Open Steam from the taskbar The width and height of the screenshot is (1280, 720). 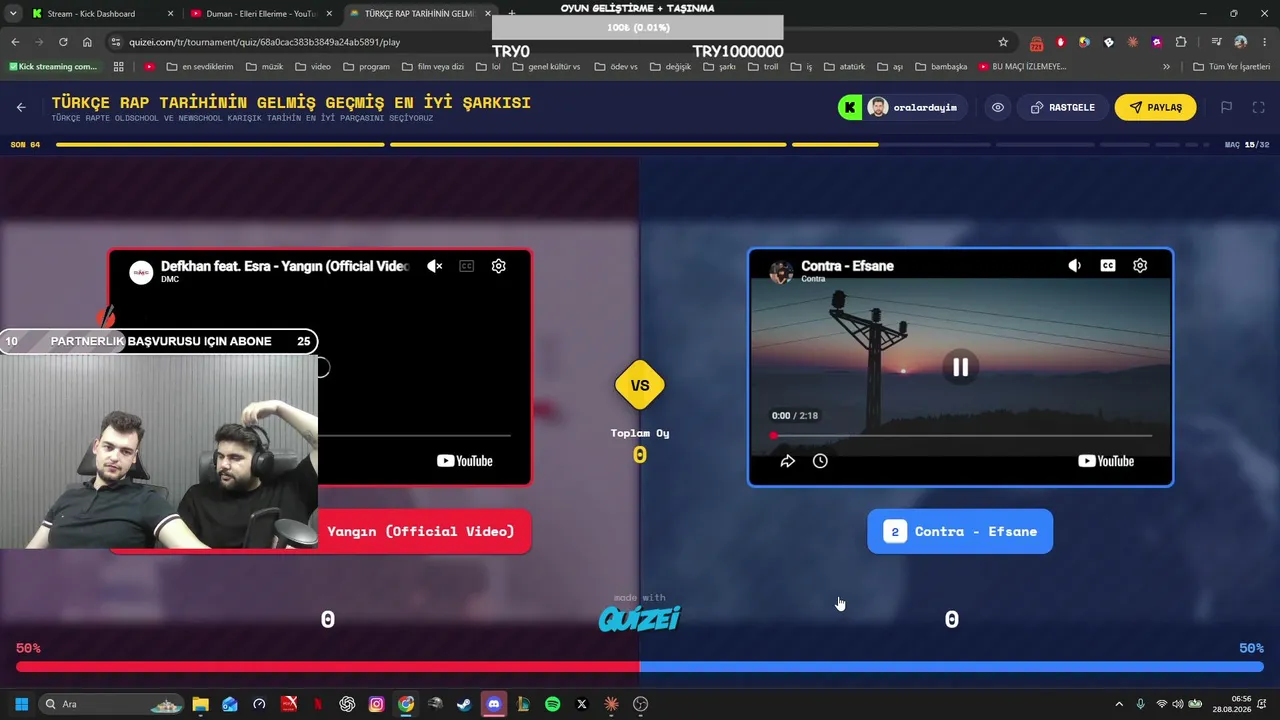coord(464,704)
